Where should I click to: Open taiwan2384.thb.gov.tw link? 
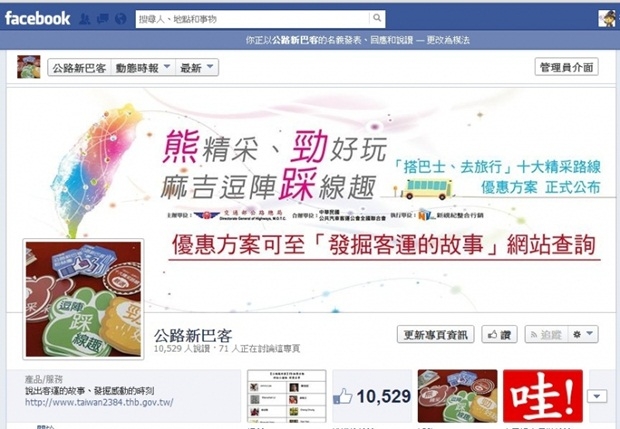click(99, 402)
